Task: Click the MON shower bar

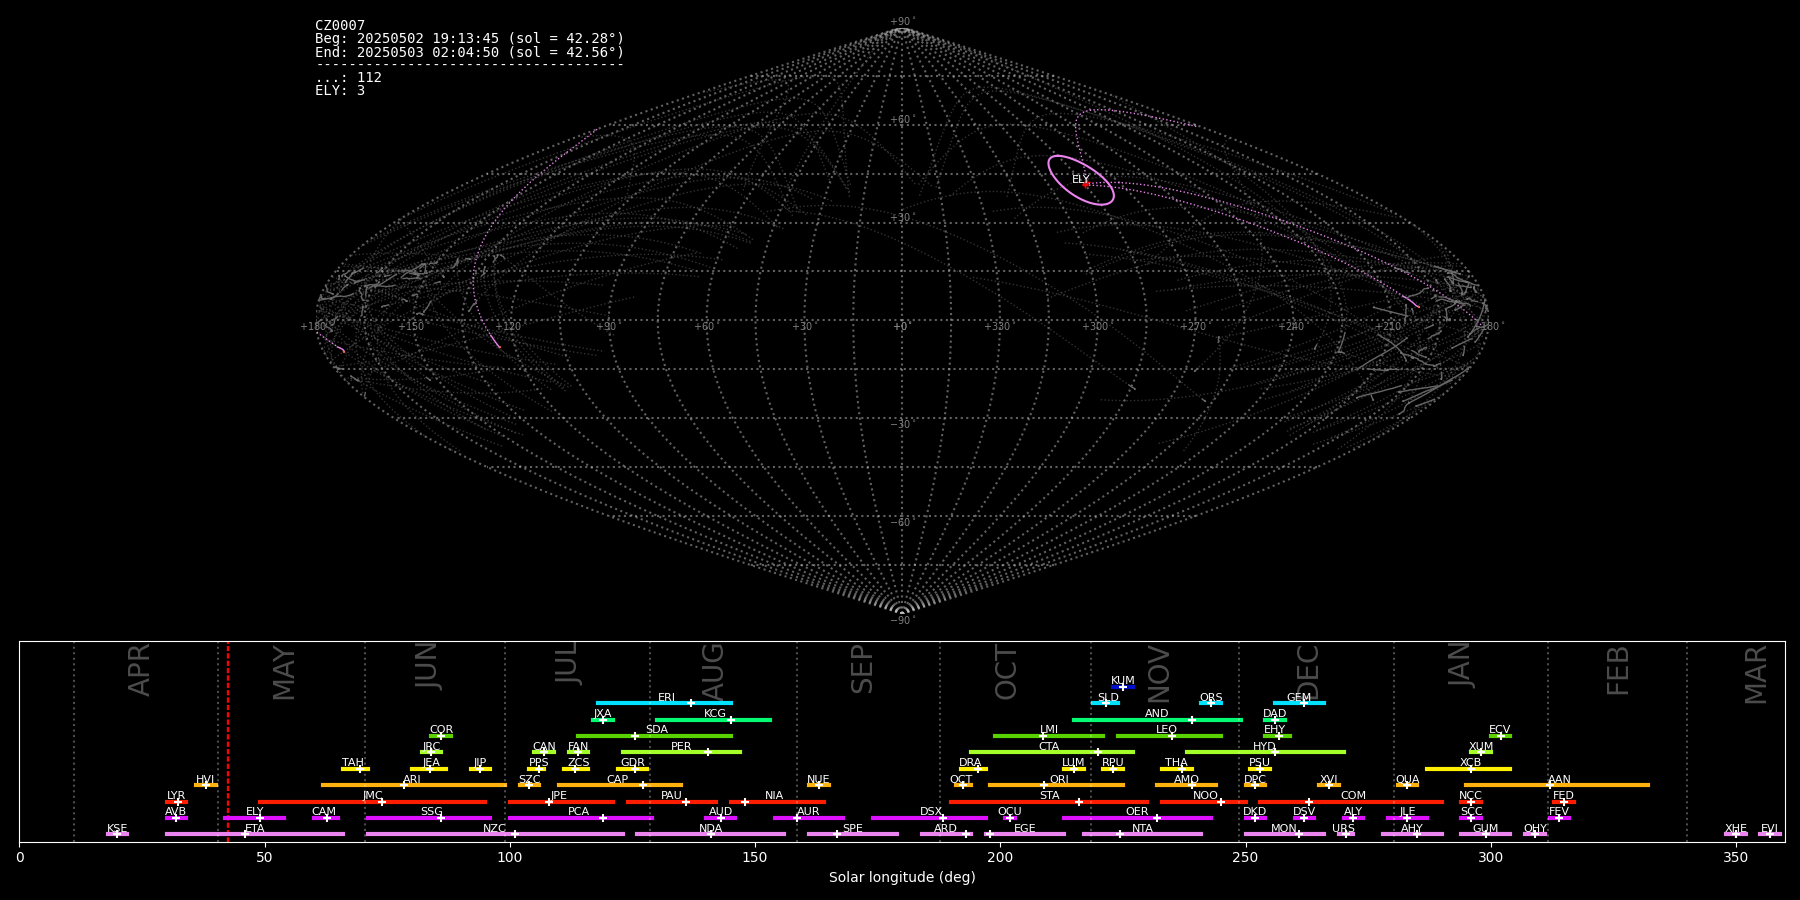Action: tap(1284, 834)
